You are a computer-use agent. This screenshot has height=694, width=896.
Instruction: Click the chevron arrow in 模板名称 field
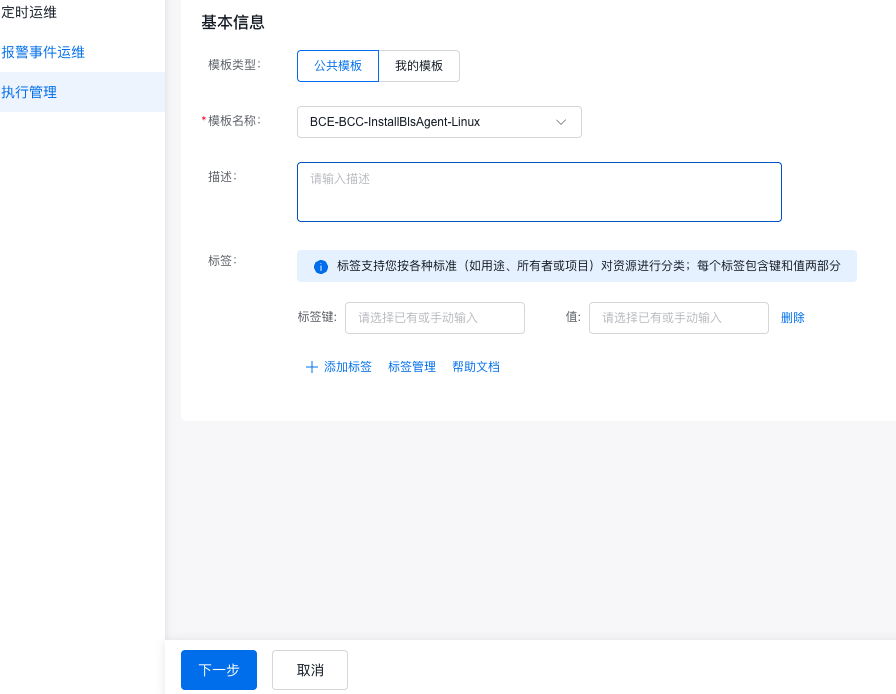[x=561, y=122]
